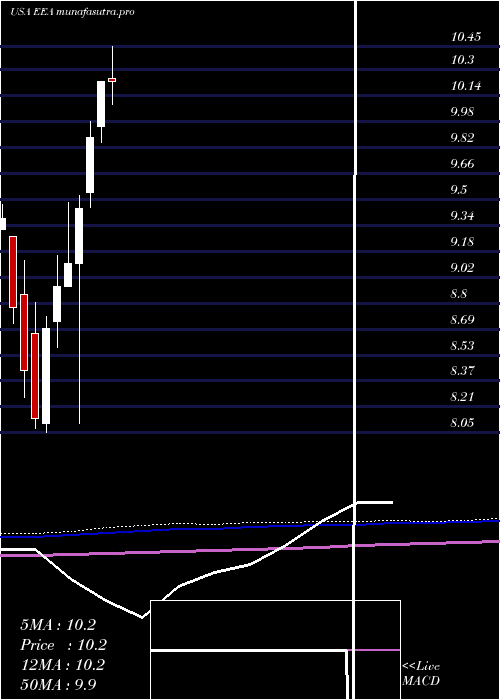Click the 8.53 price axis label

pos(462,346)
